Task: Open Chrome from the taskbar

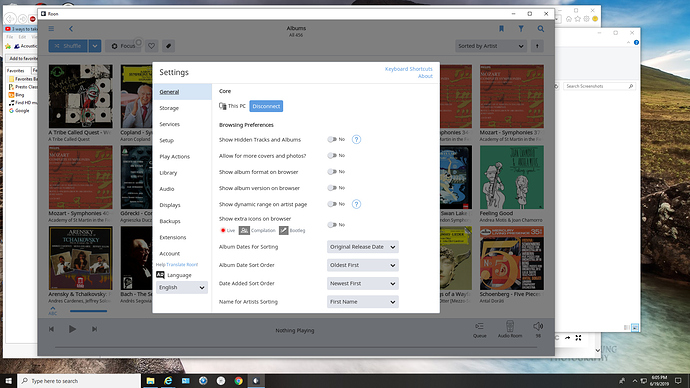Action: tap(239, 381)
